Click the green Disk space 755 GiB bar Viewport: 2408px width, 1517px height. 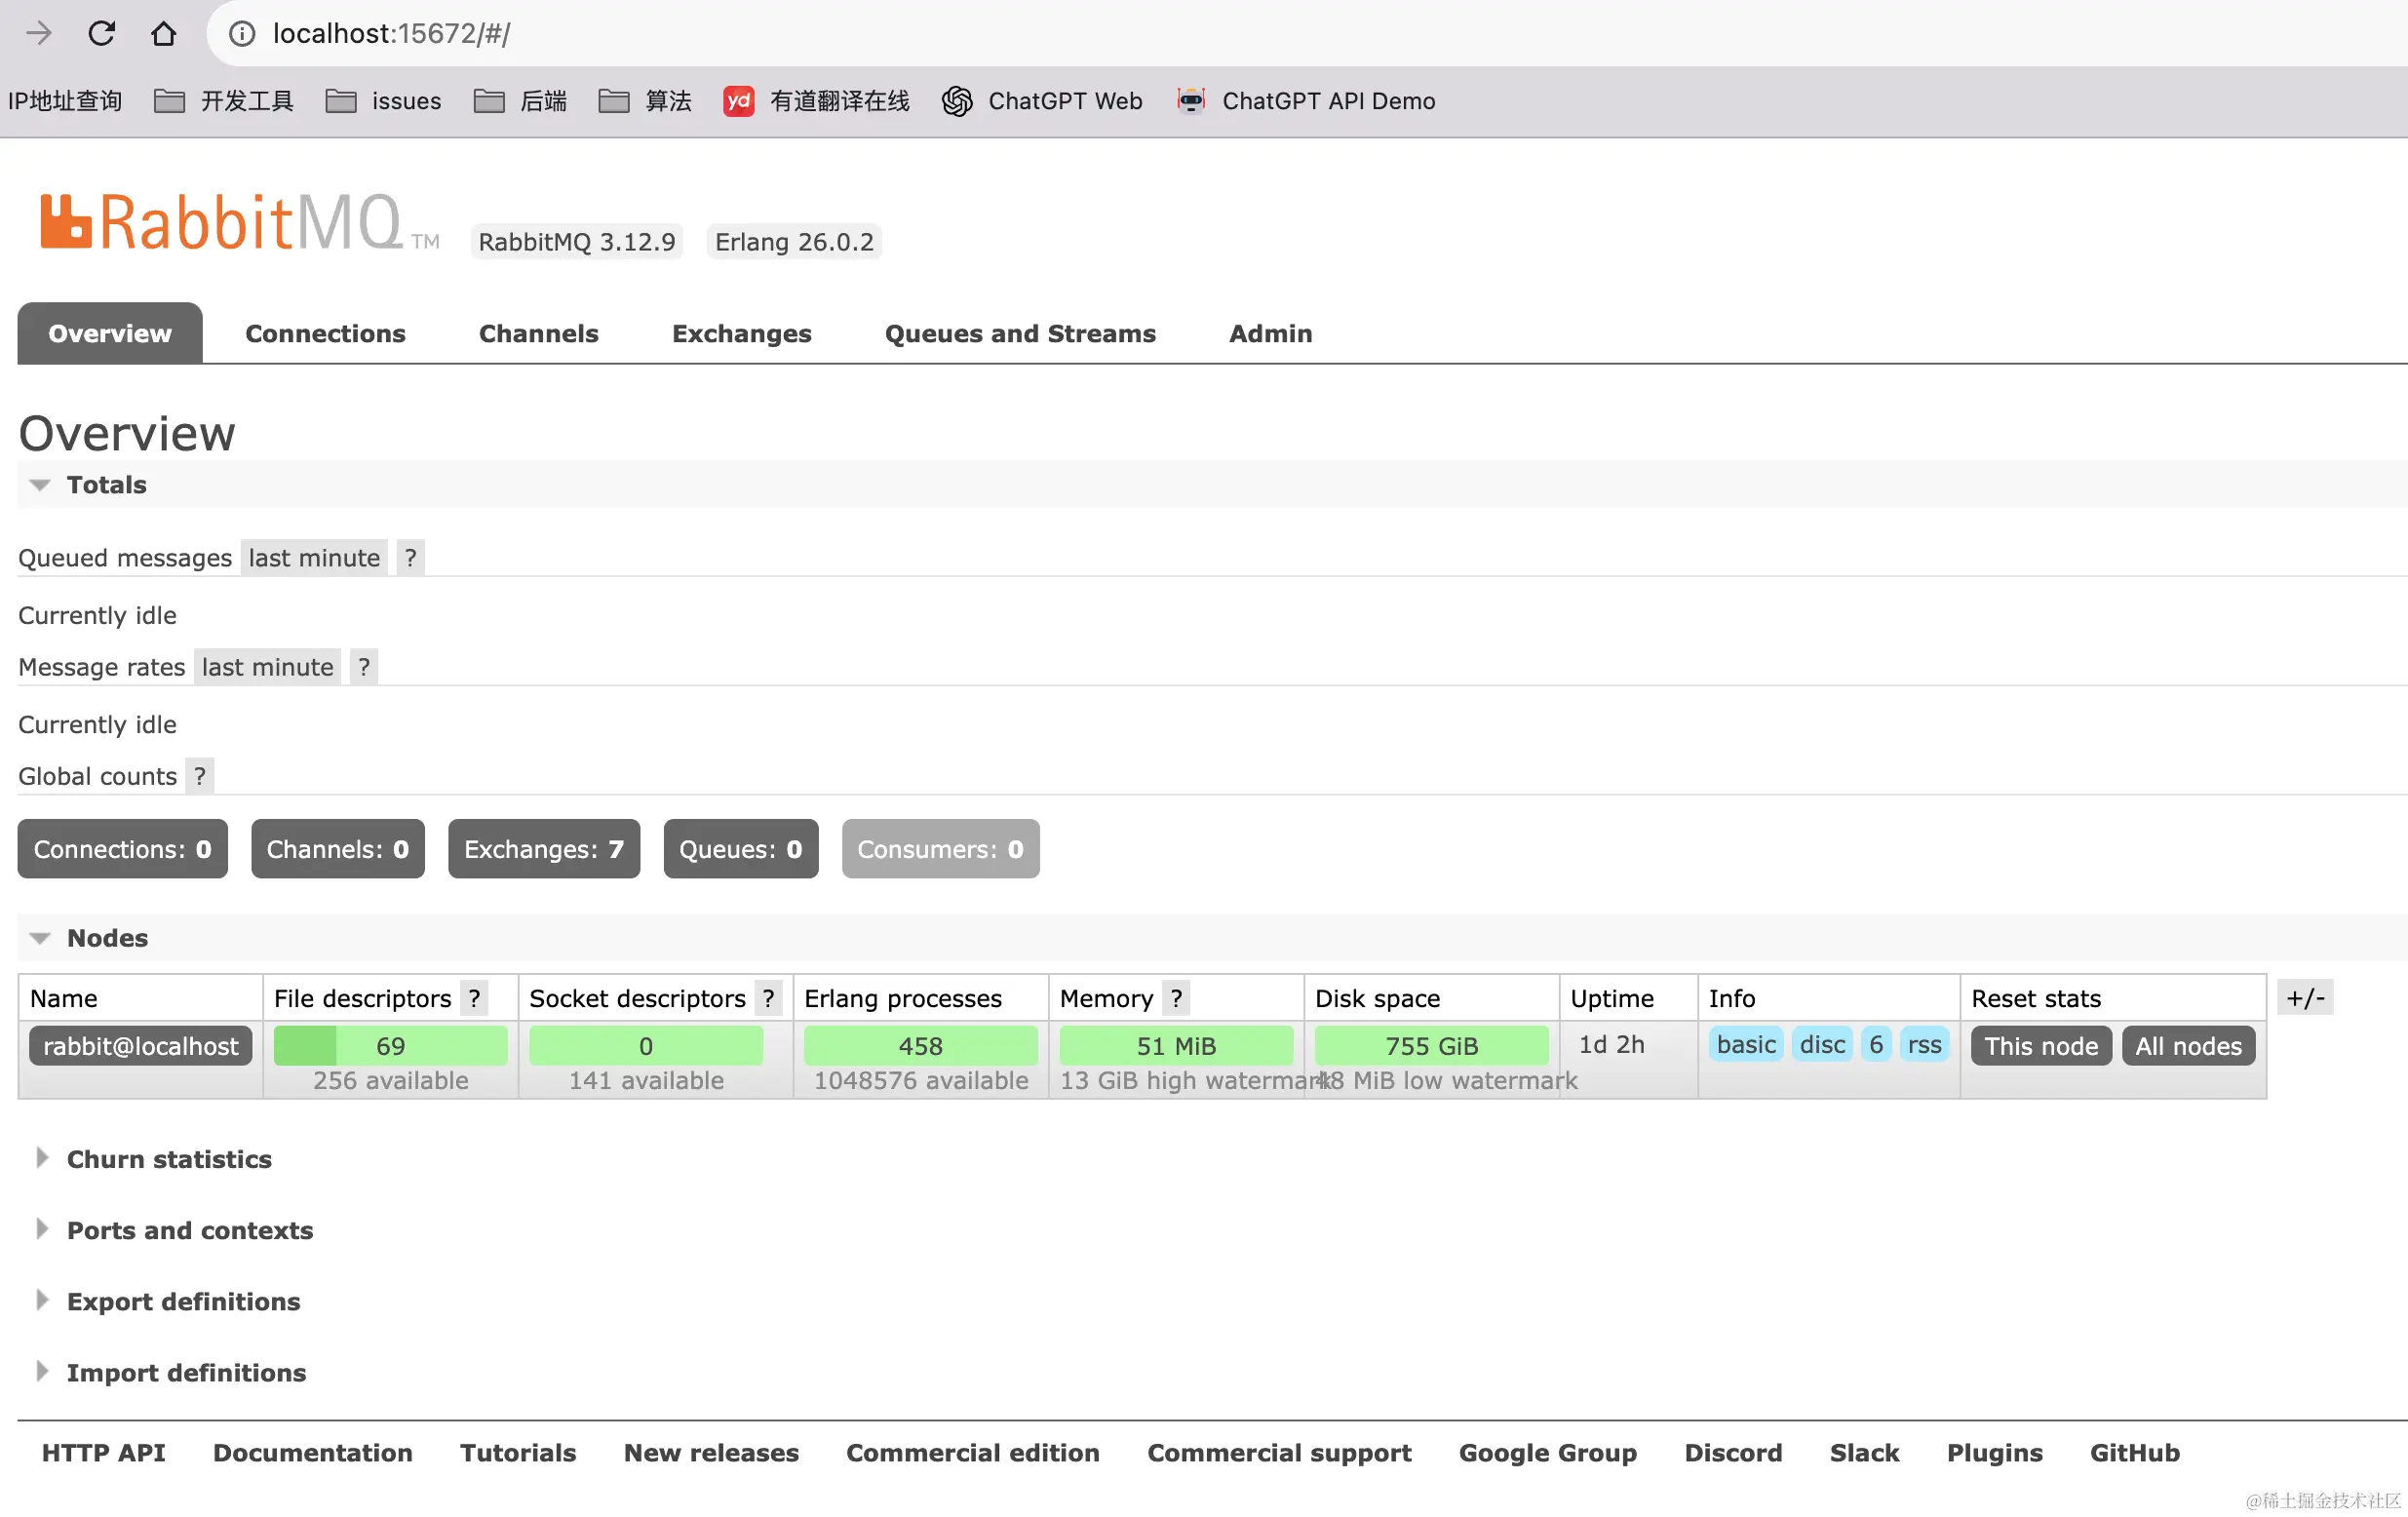(x=1430, y=1046)
